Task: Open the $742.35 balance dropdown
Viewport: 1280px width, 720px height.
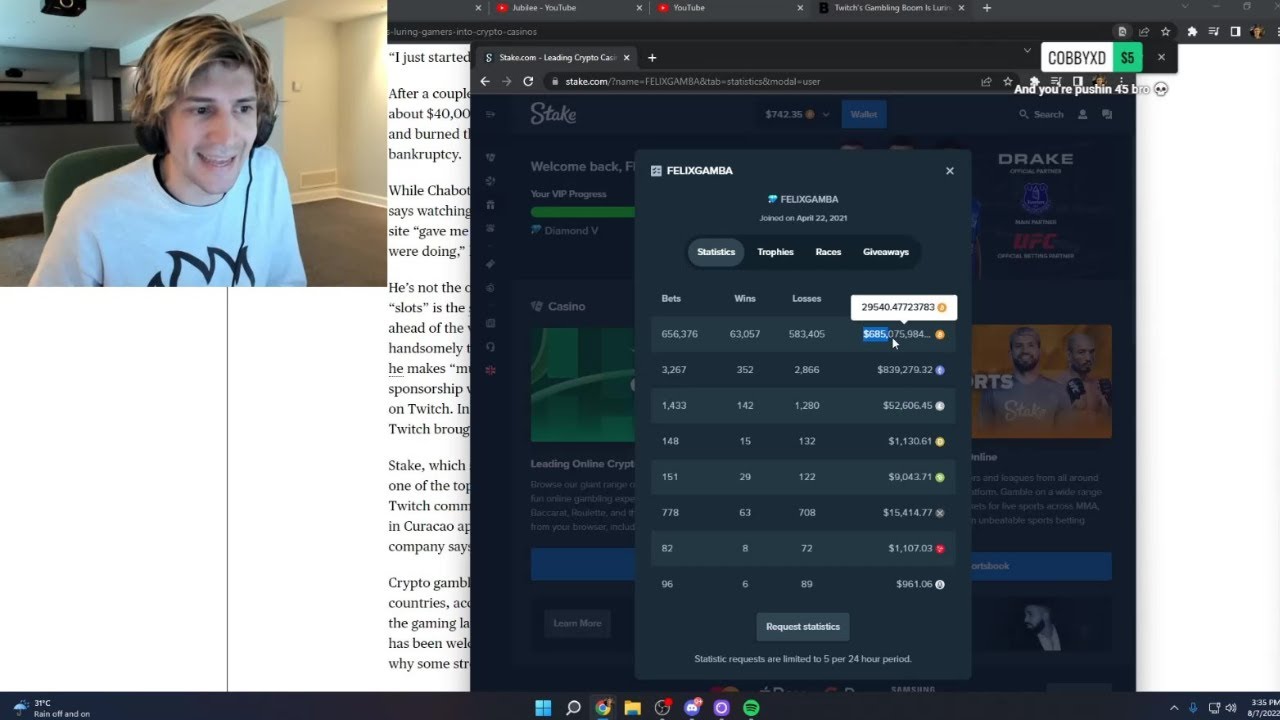Action: [x=797, y=114]
